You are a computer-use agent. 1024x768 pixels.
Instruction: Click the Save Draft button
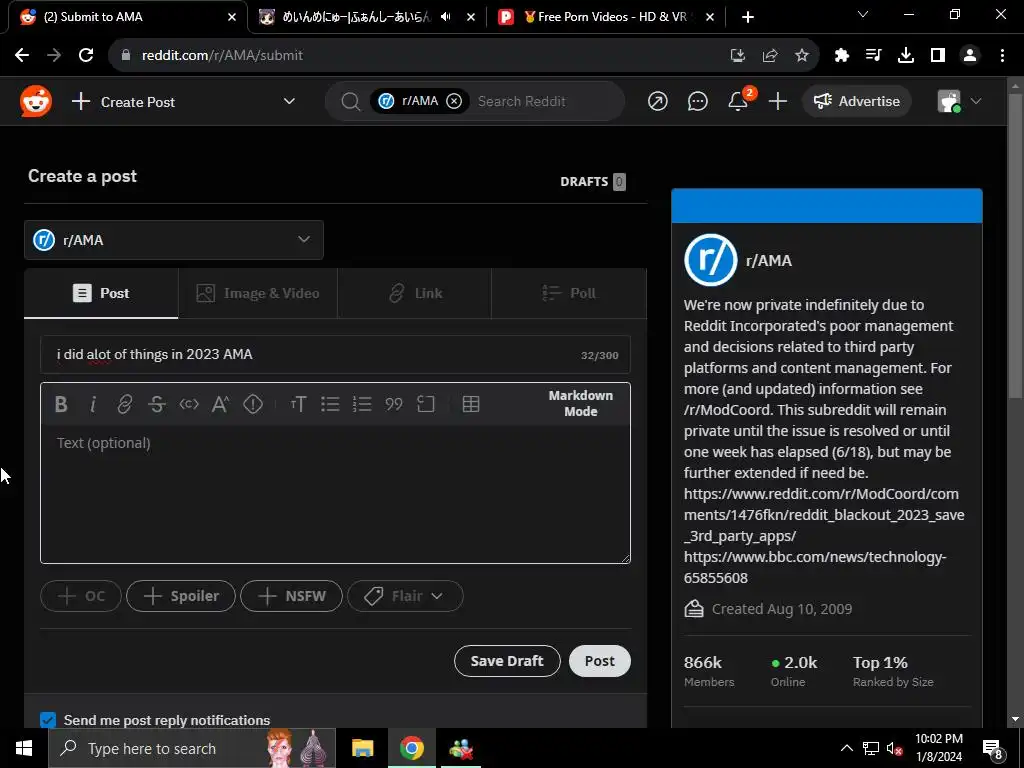coord(507,661)
